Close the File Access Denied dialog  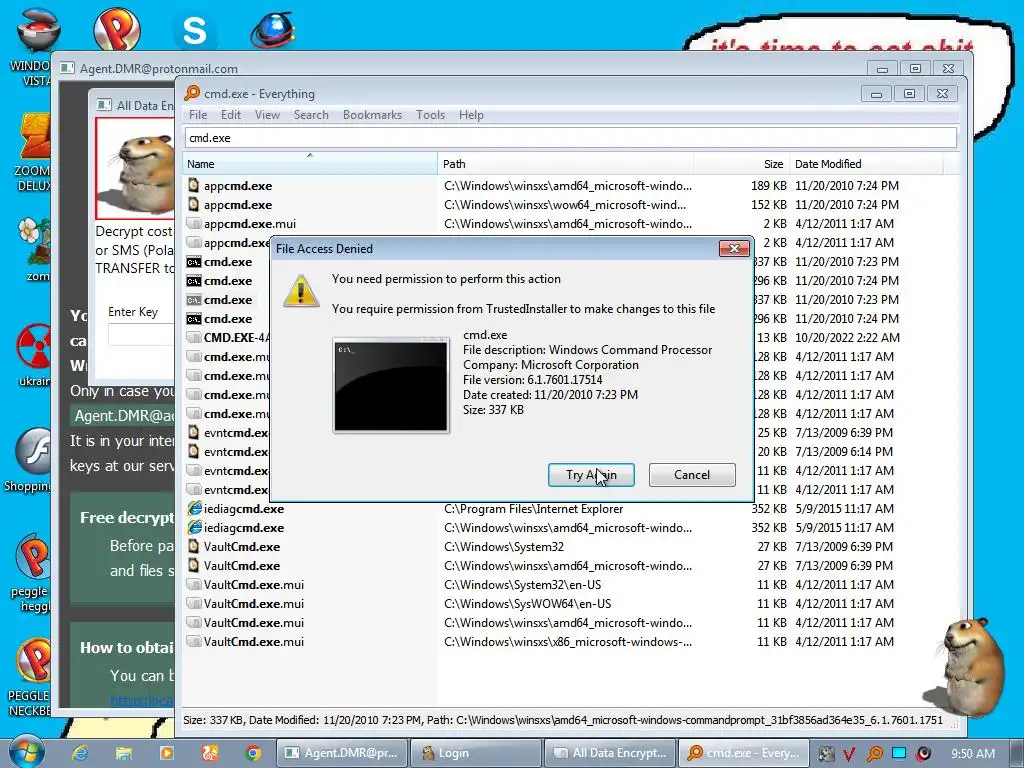[x=734, y=248]
